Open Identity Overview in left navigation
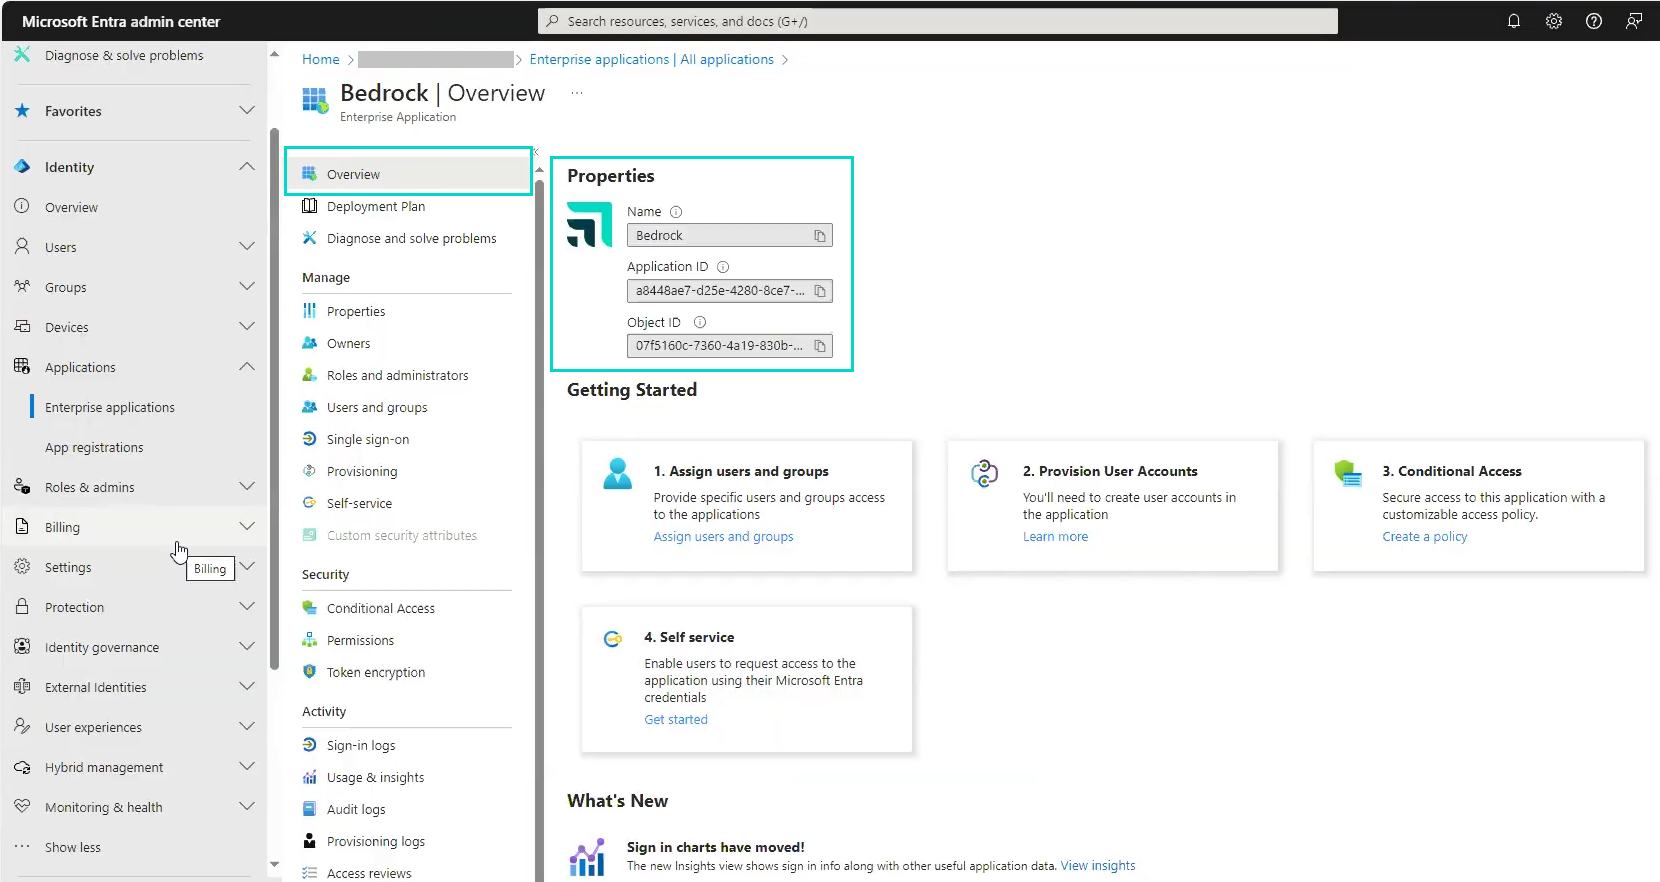The image size is (1660, 882). point(71,207)
